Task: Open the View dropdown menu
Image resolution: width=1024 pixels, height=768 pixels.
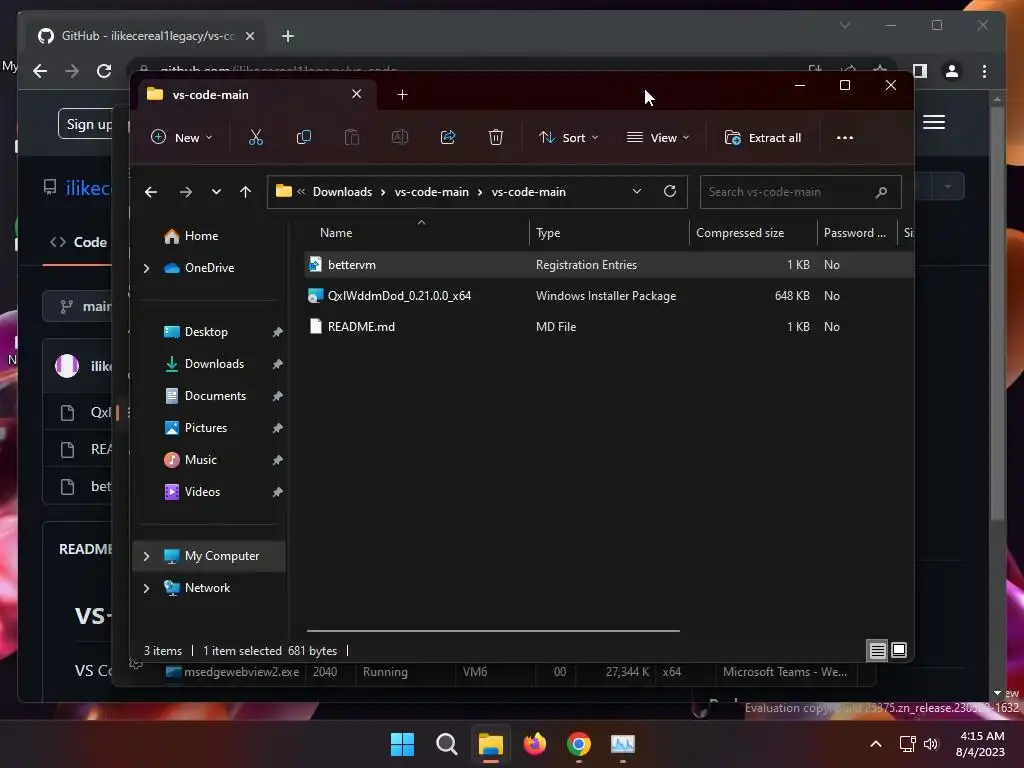Action: point(658,138)
